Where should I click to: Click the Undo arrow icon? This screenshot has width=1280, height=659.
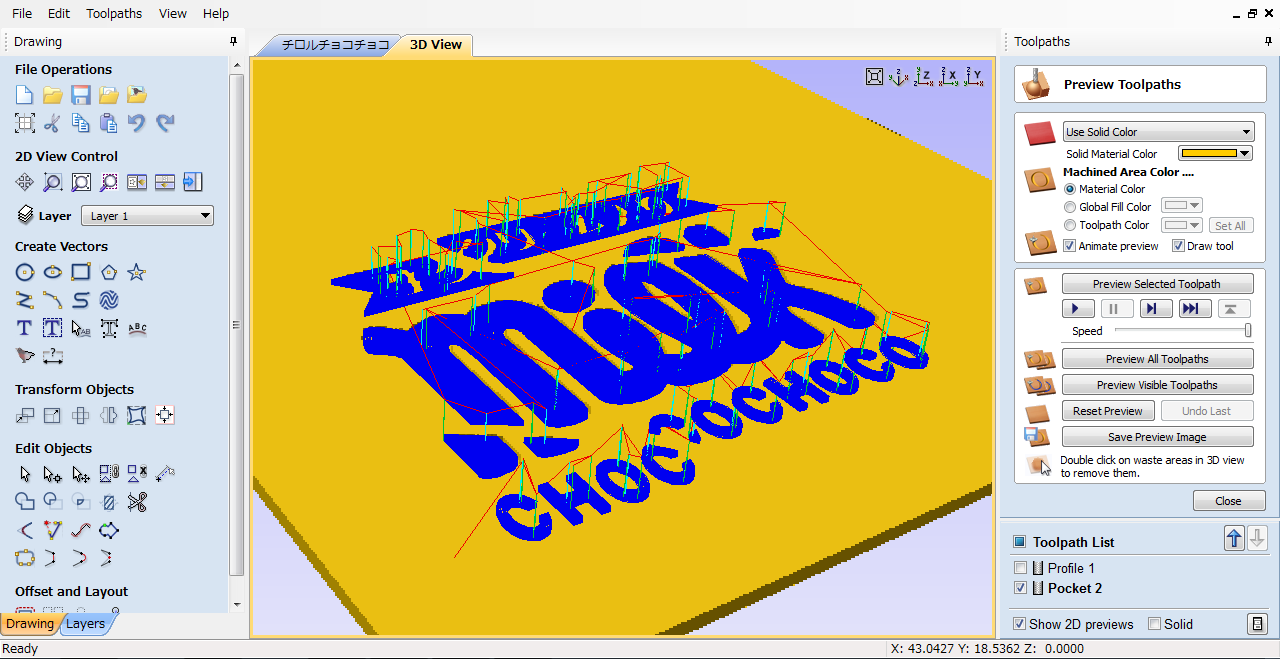(x=137, y=123)
